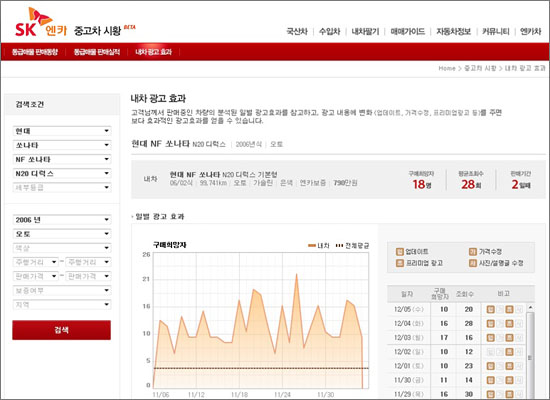
Task: Click the 전체평균 chart legend entry
Action: (352, 246)
